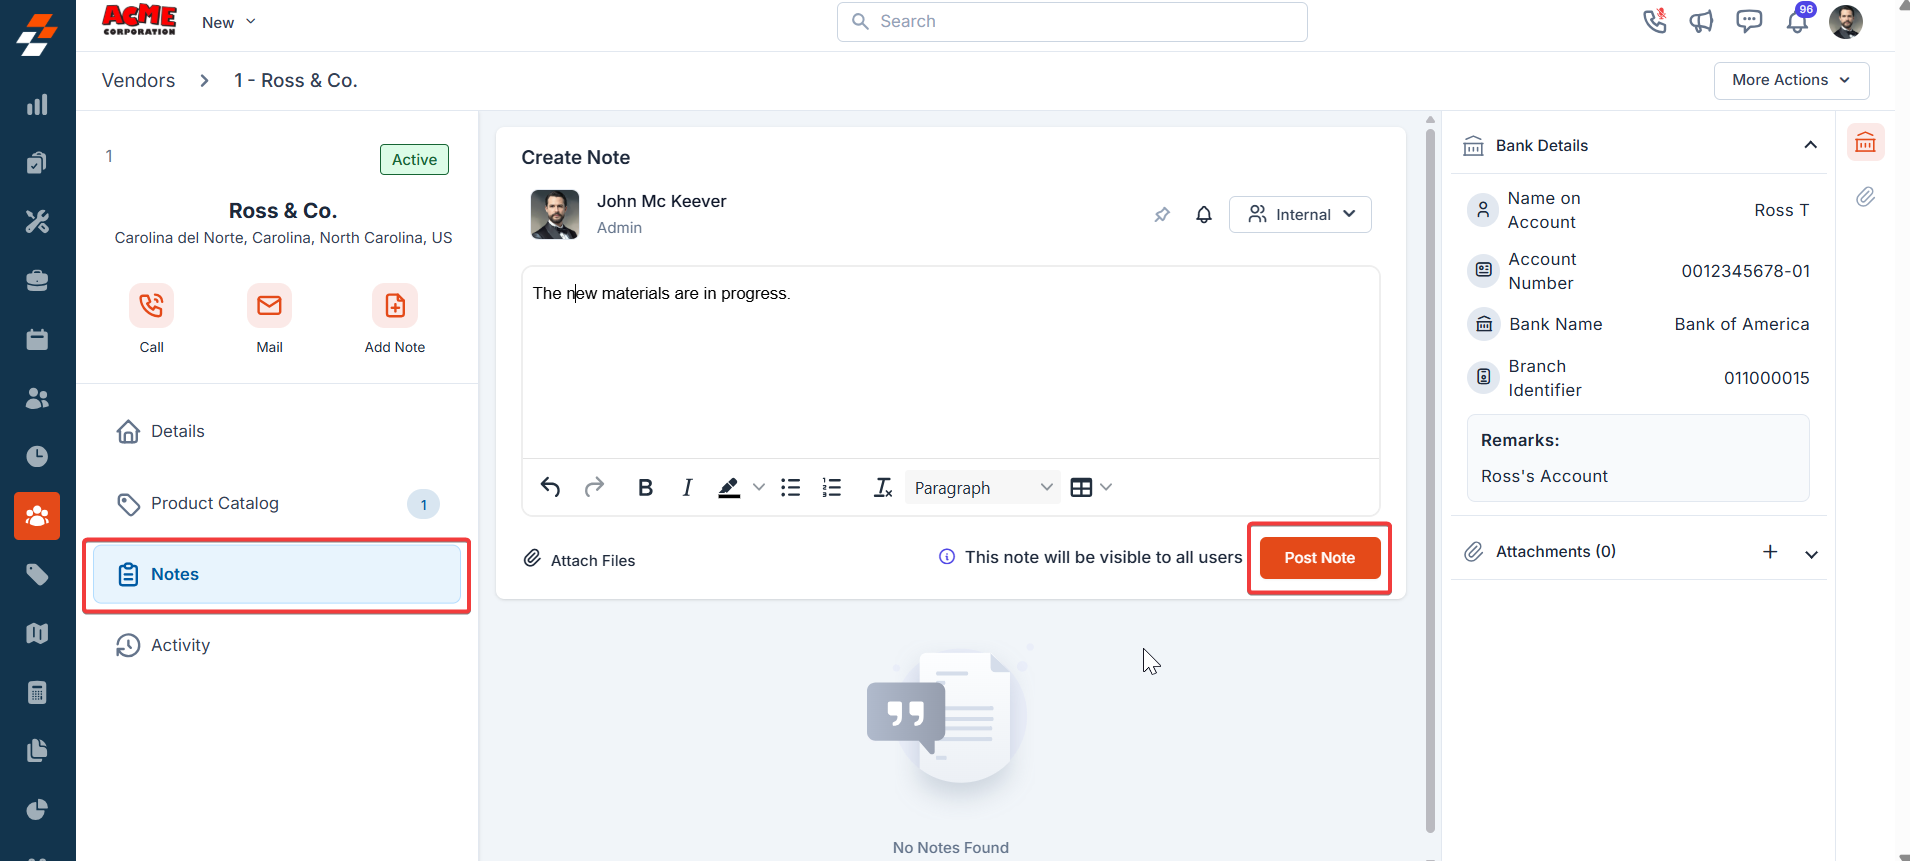The image size is (1910, 861).
Task: Open the map sidebar icon
Action: 37,633
